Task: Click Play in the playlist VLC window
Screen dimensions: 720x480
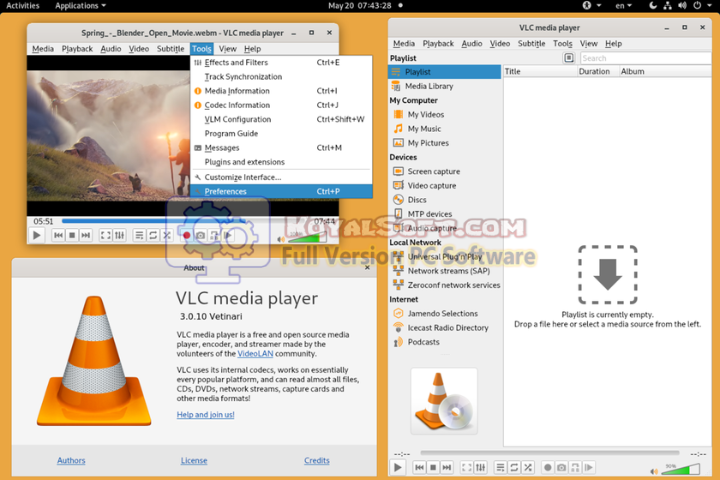Action: [398, 468]
